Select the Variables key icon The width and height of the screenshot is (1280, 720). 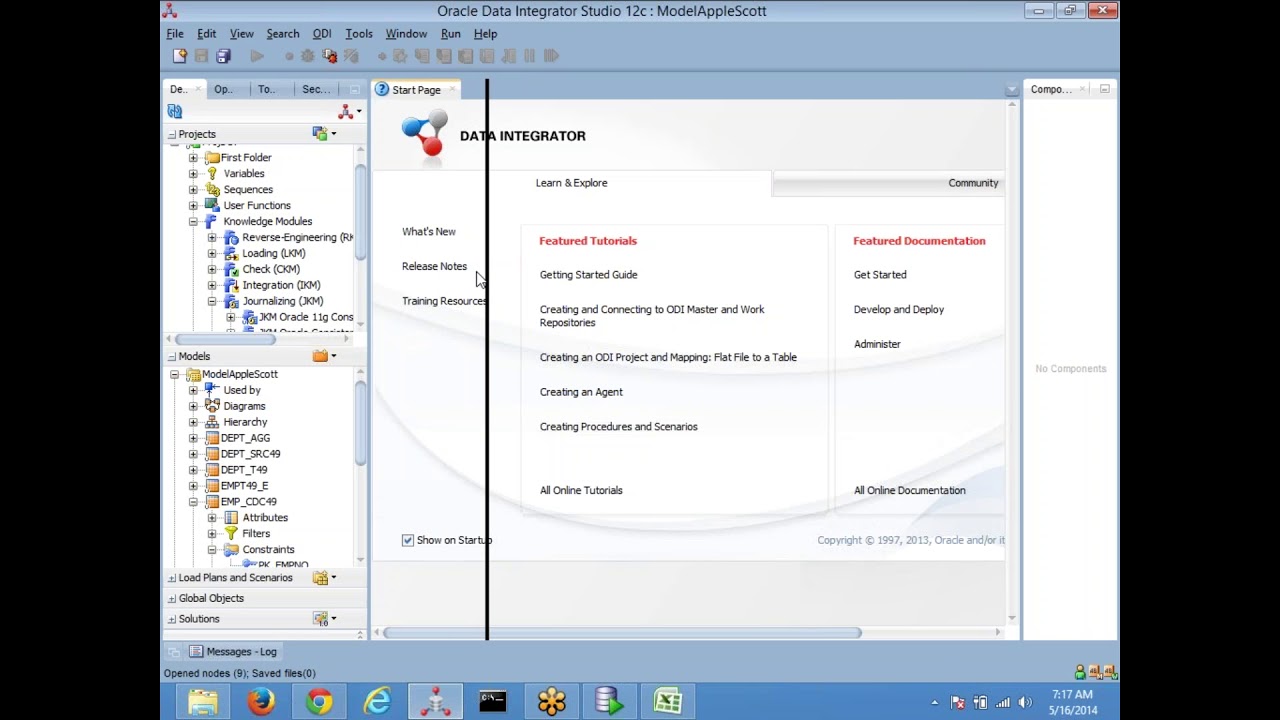click(212, 174)
